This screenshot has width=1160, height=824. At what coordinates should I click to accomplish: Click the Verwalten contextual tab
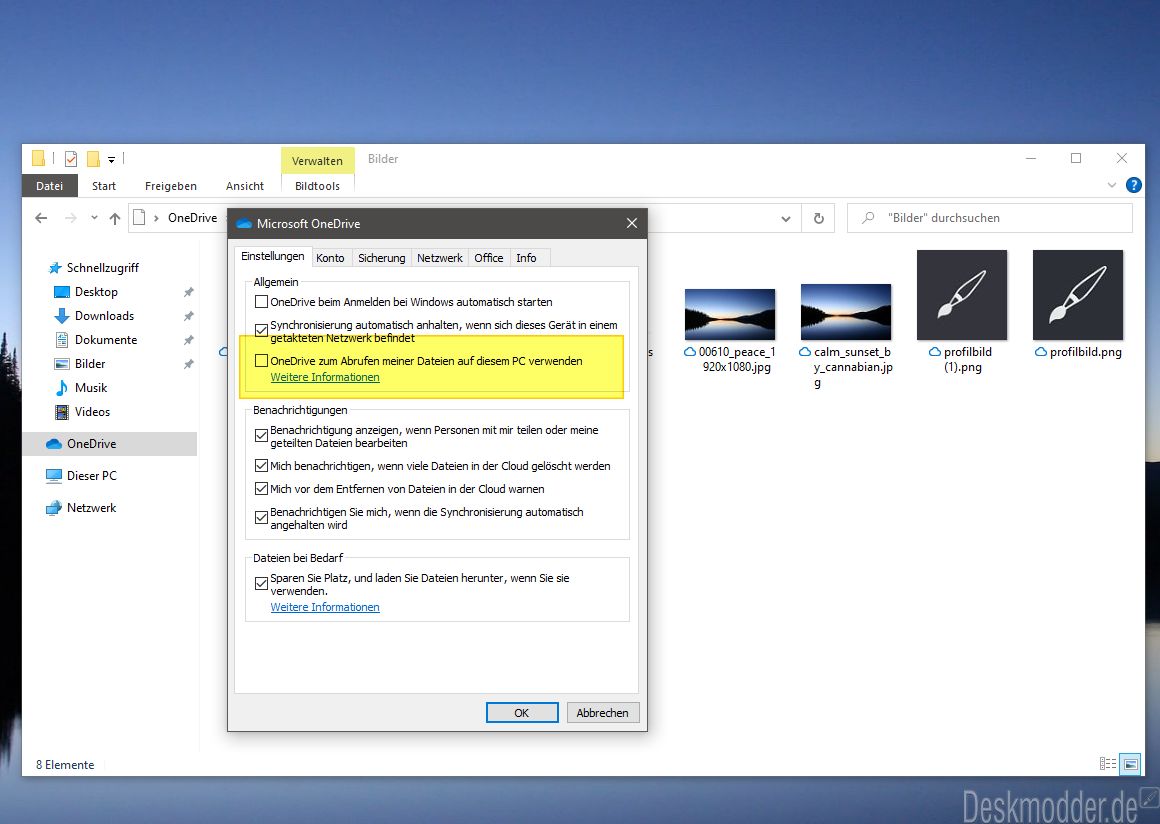click(x=317, y=161)
